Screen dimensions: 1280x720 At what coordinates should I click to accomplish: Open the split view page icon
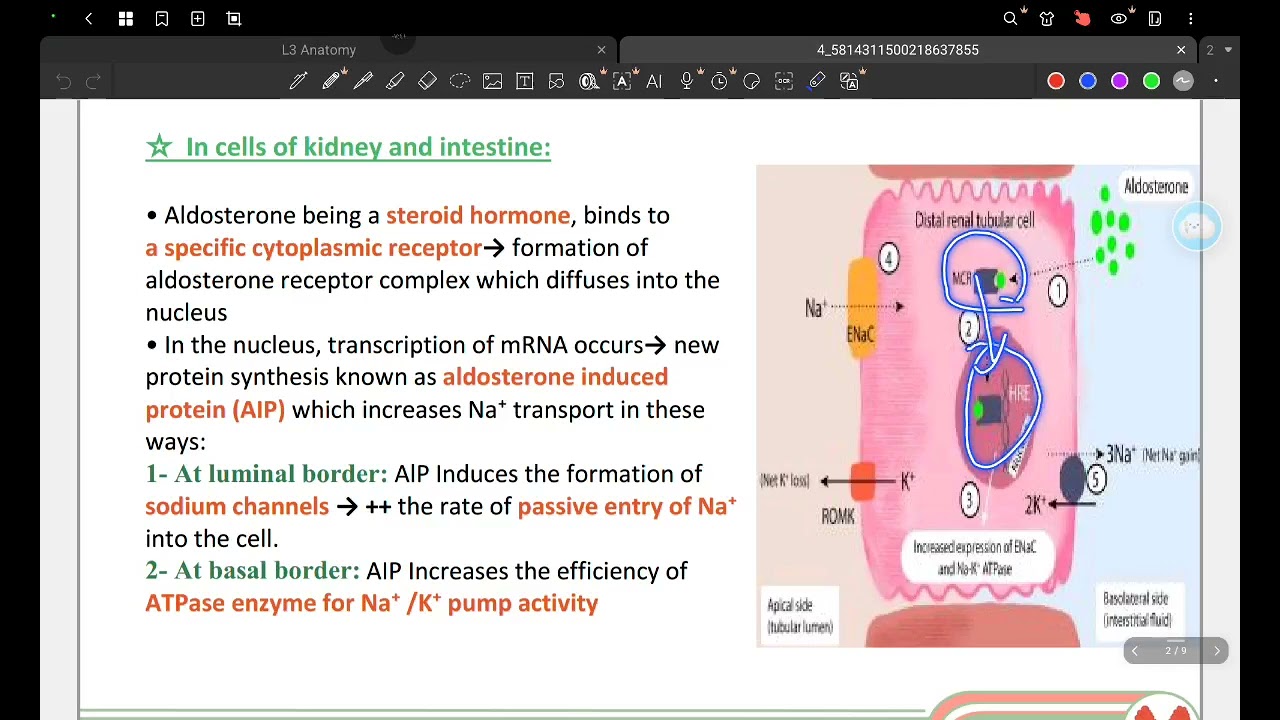coord(1155,19)
